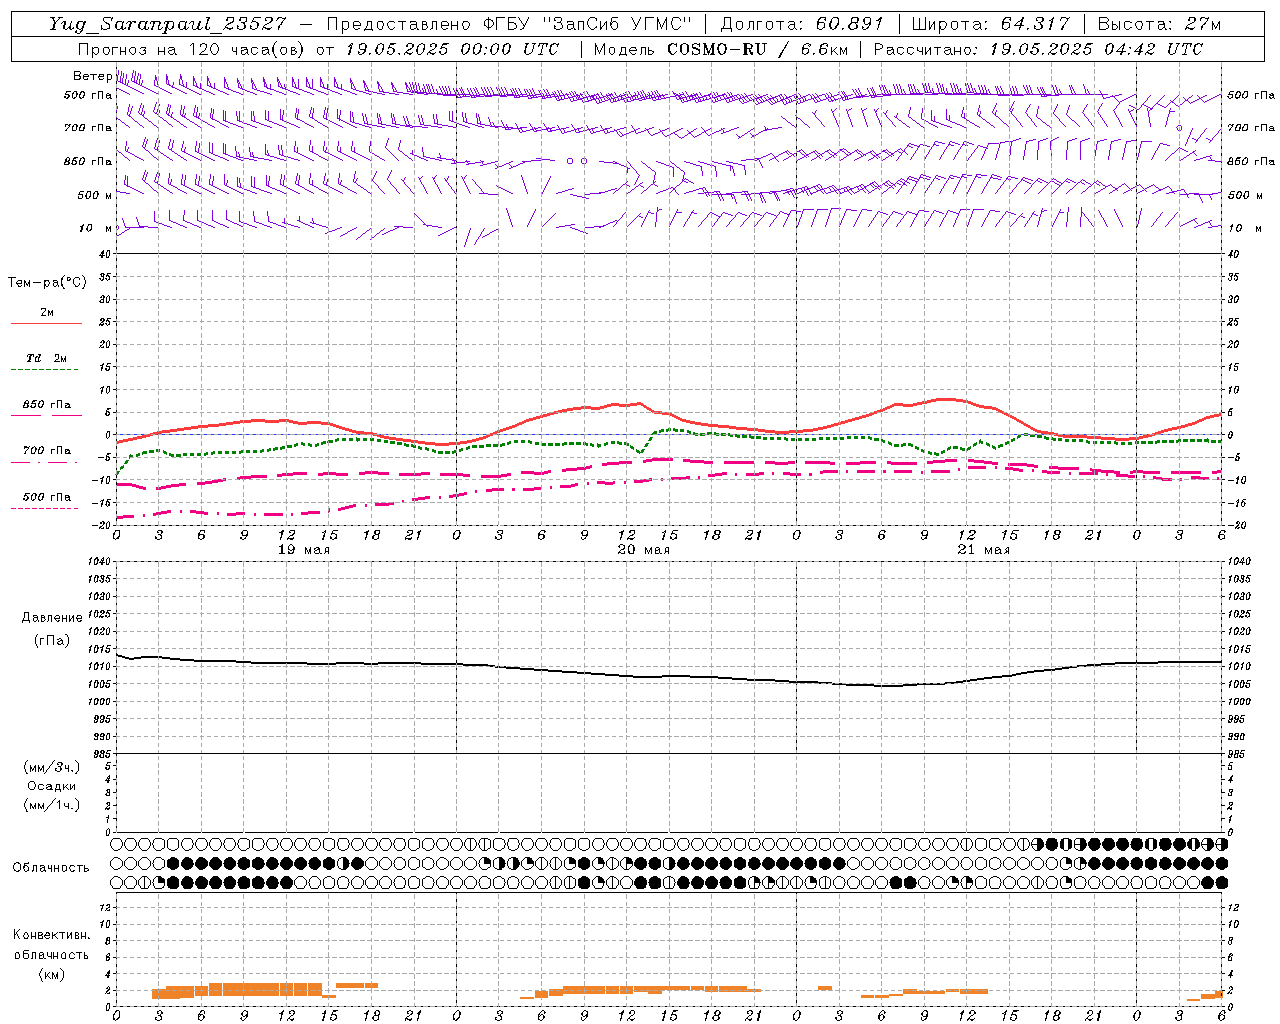This screenshot has height=1024, width=1280.
Task: Click right-side wind level label 850 гПа
Action: (1251, 161)
